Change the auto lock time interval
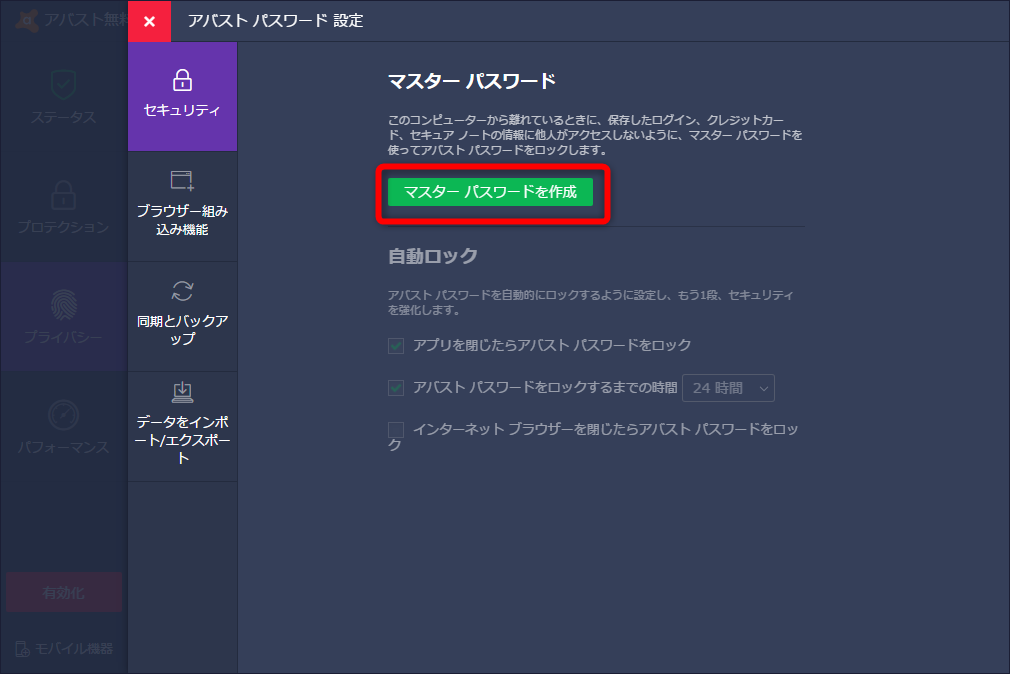Viewport: 1010px width, 674px height. point(728,387)
